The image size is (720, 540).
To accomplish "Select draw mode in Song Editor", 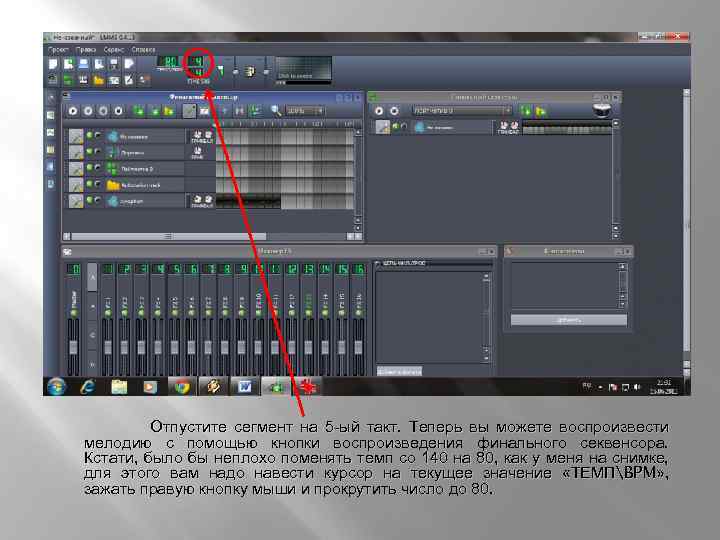I will pyautogui.click(x=189, y=111).
